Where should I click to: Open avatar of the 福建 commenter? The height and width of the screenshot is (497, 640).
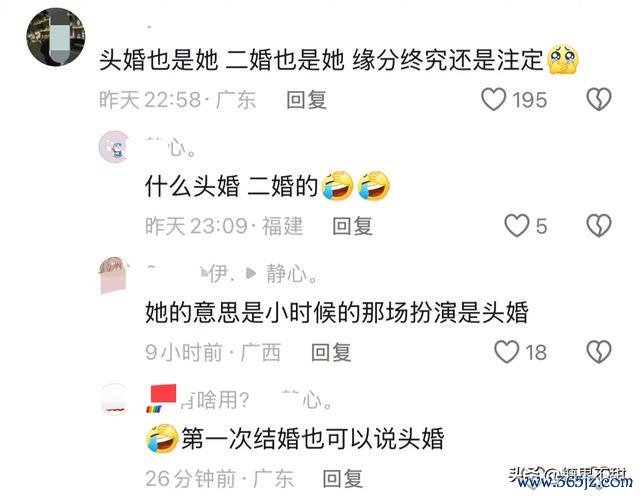(114, 147)
